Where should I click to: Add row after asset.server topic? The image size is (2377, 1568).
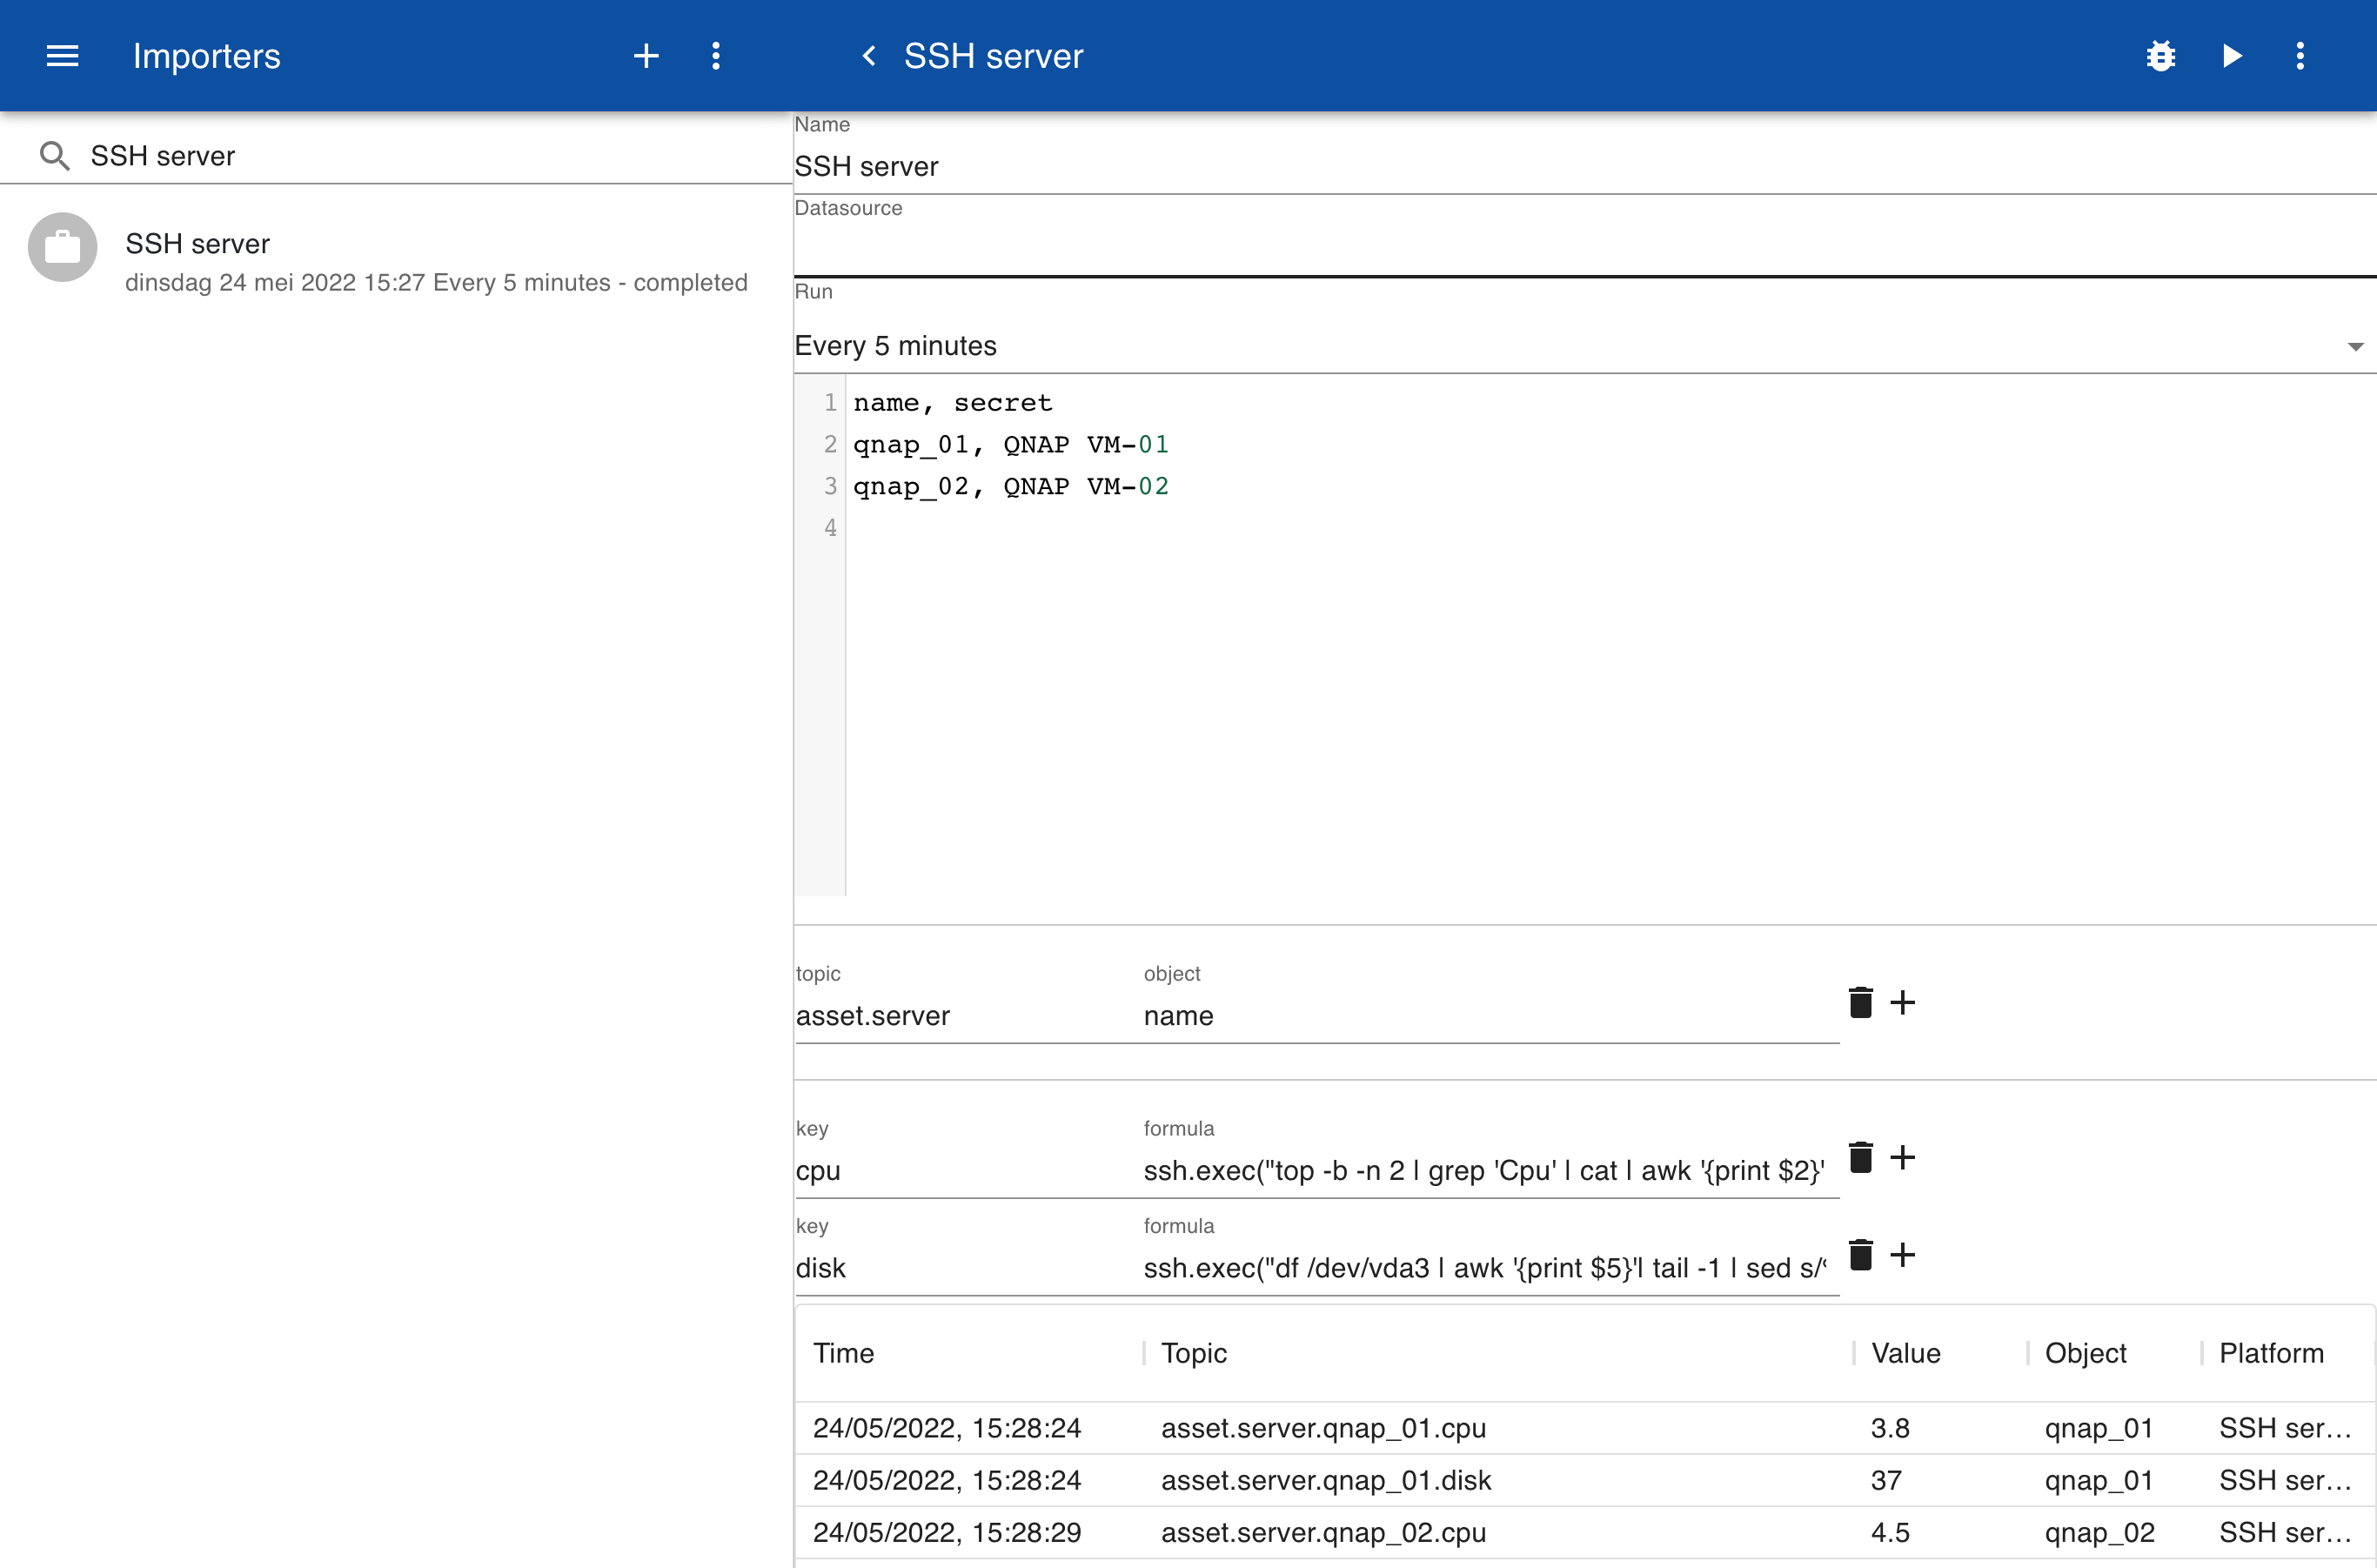click(1903, 1002)
